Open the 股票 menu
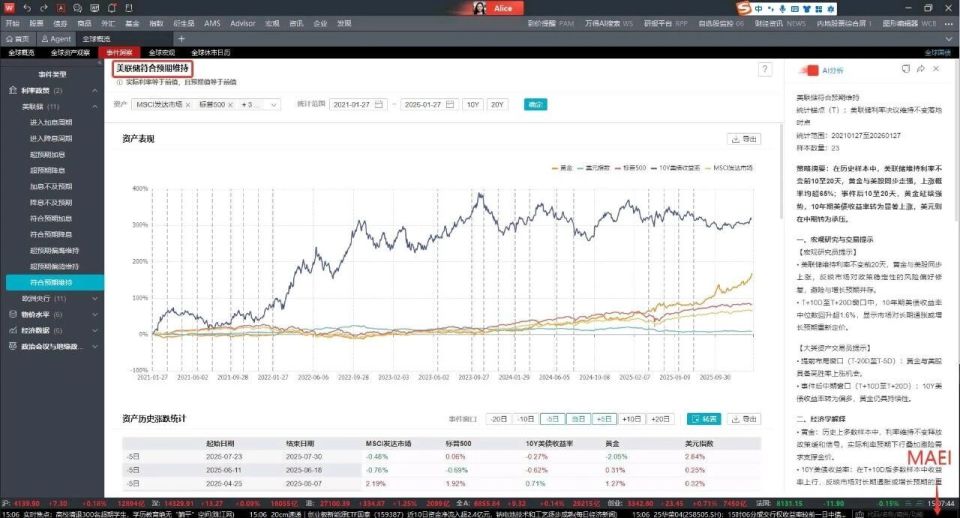 (x=36, y=23)
